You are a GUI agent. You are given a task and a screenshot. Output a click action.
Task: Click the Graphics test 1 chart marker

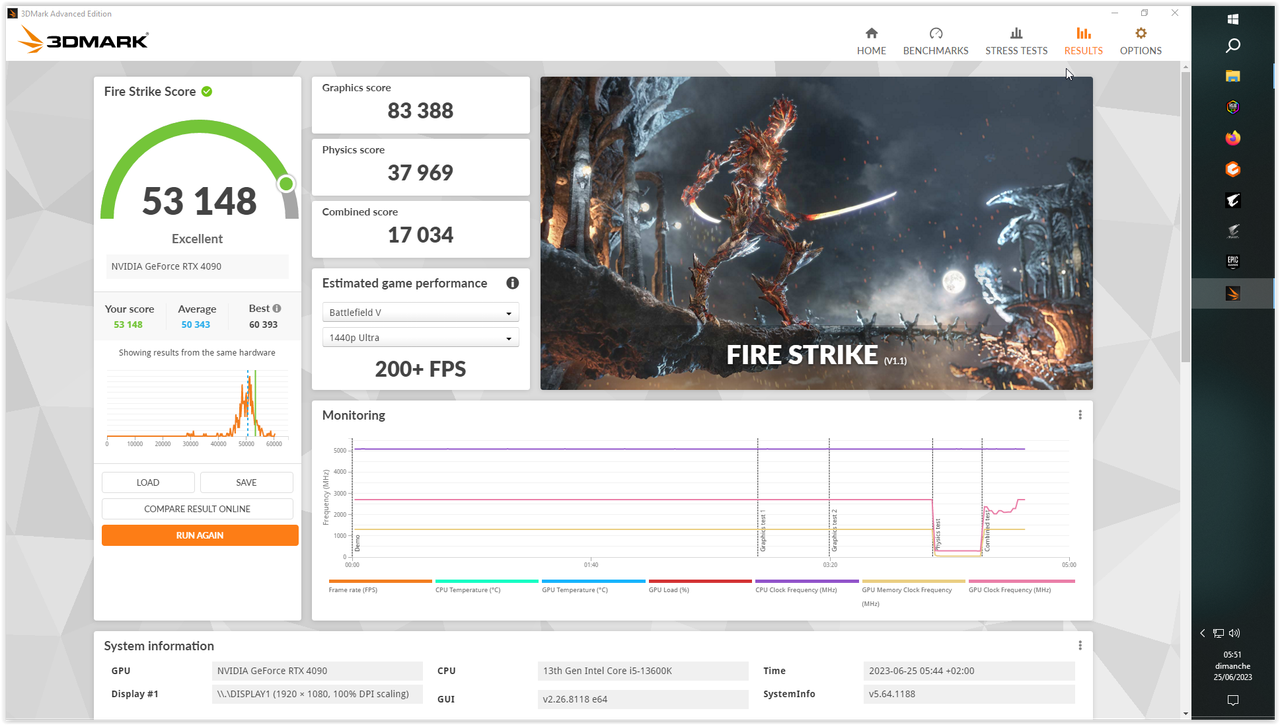click(x=762, y=531)
